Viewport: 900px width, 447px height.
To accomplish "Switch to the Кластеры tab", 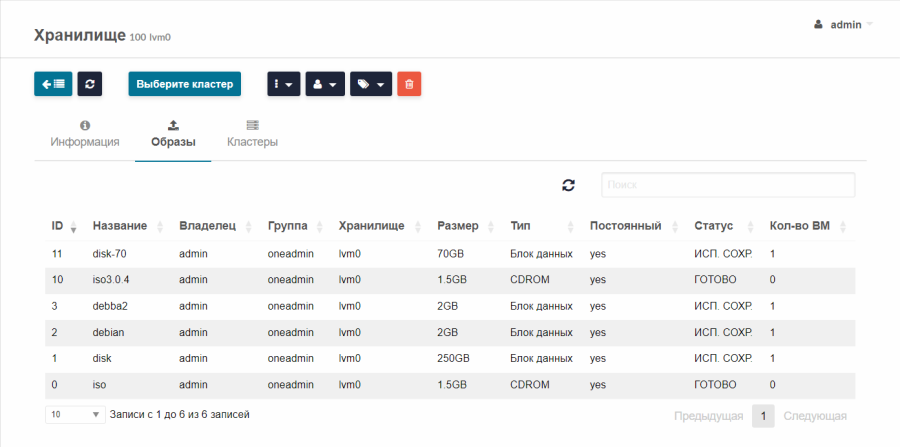I will click(x=253, y=135).
